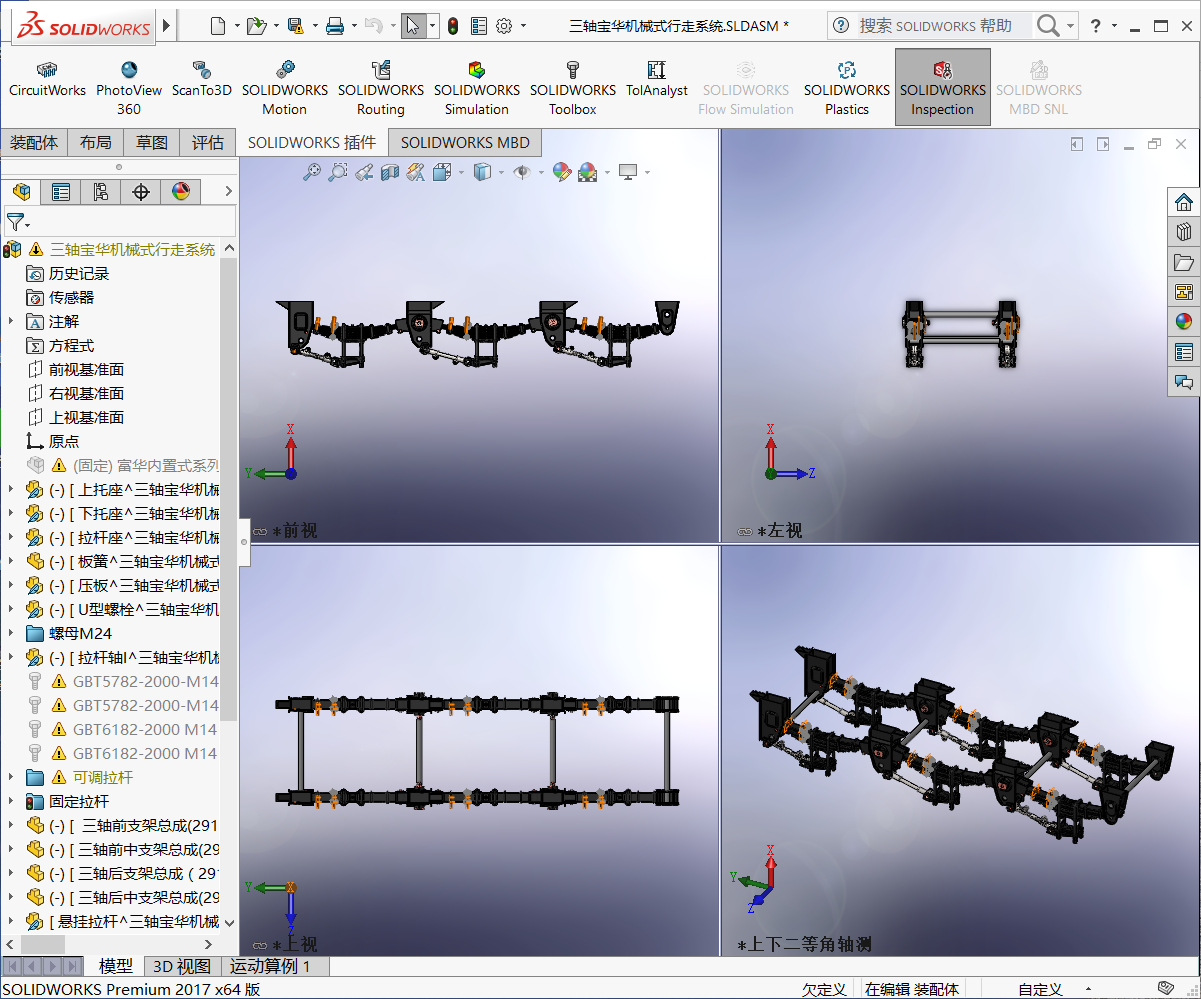Open the DimXpertManager tab
This screenshot has width=1201, height=999.
pyautogui.click(x=141, y=192)
